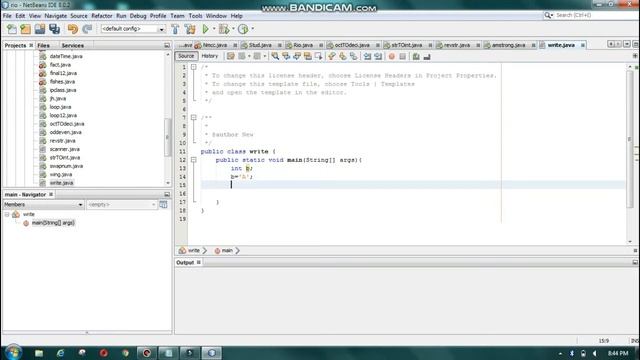640x360 pixels.
Task: Minimize the Output window via corner icon
Action: point(635,262)
